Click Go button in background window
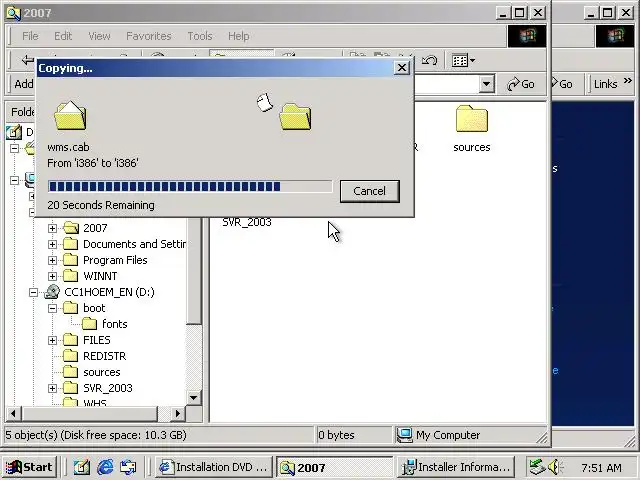The width and height of the screenshot is (640, 480). point(563,84)
